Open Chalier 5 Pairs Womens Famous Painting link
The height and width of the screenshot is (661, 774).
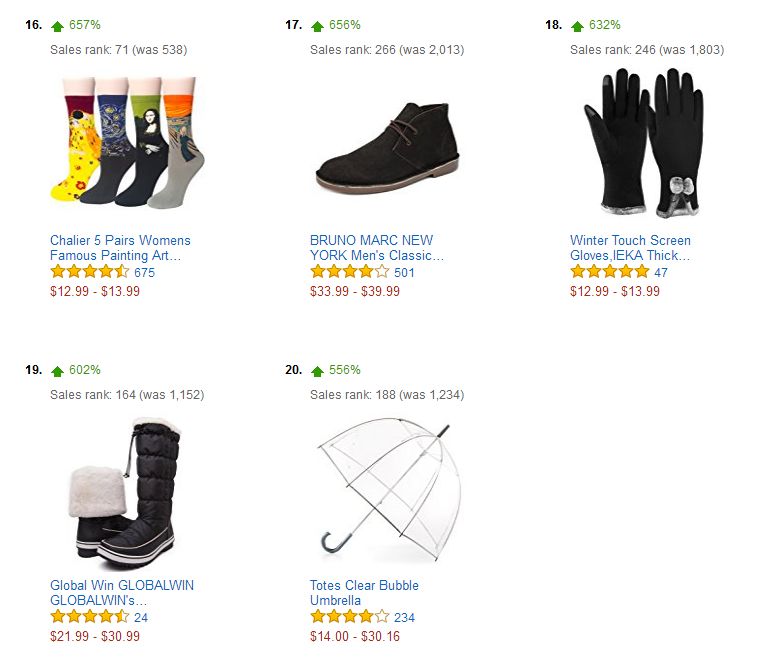click(120, 248)
